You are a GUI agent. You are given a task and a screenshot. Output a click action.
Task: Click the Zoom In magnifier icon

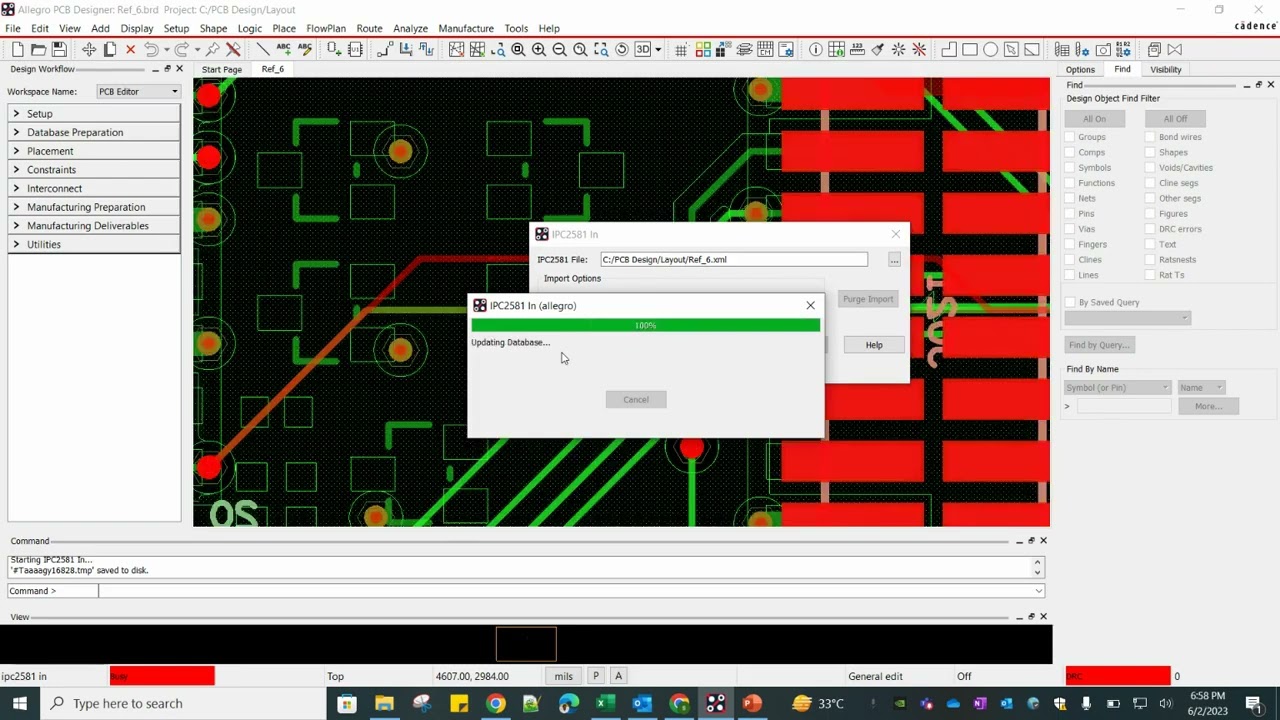(539, 49)
